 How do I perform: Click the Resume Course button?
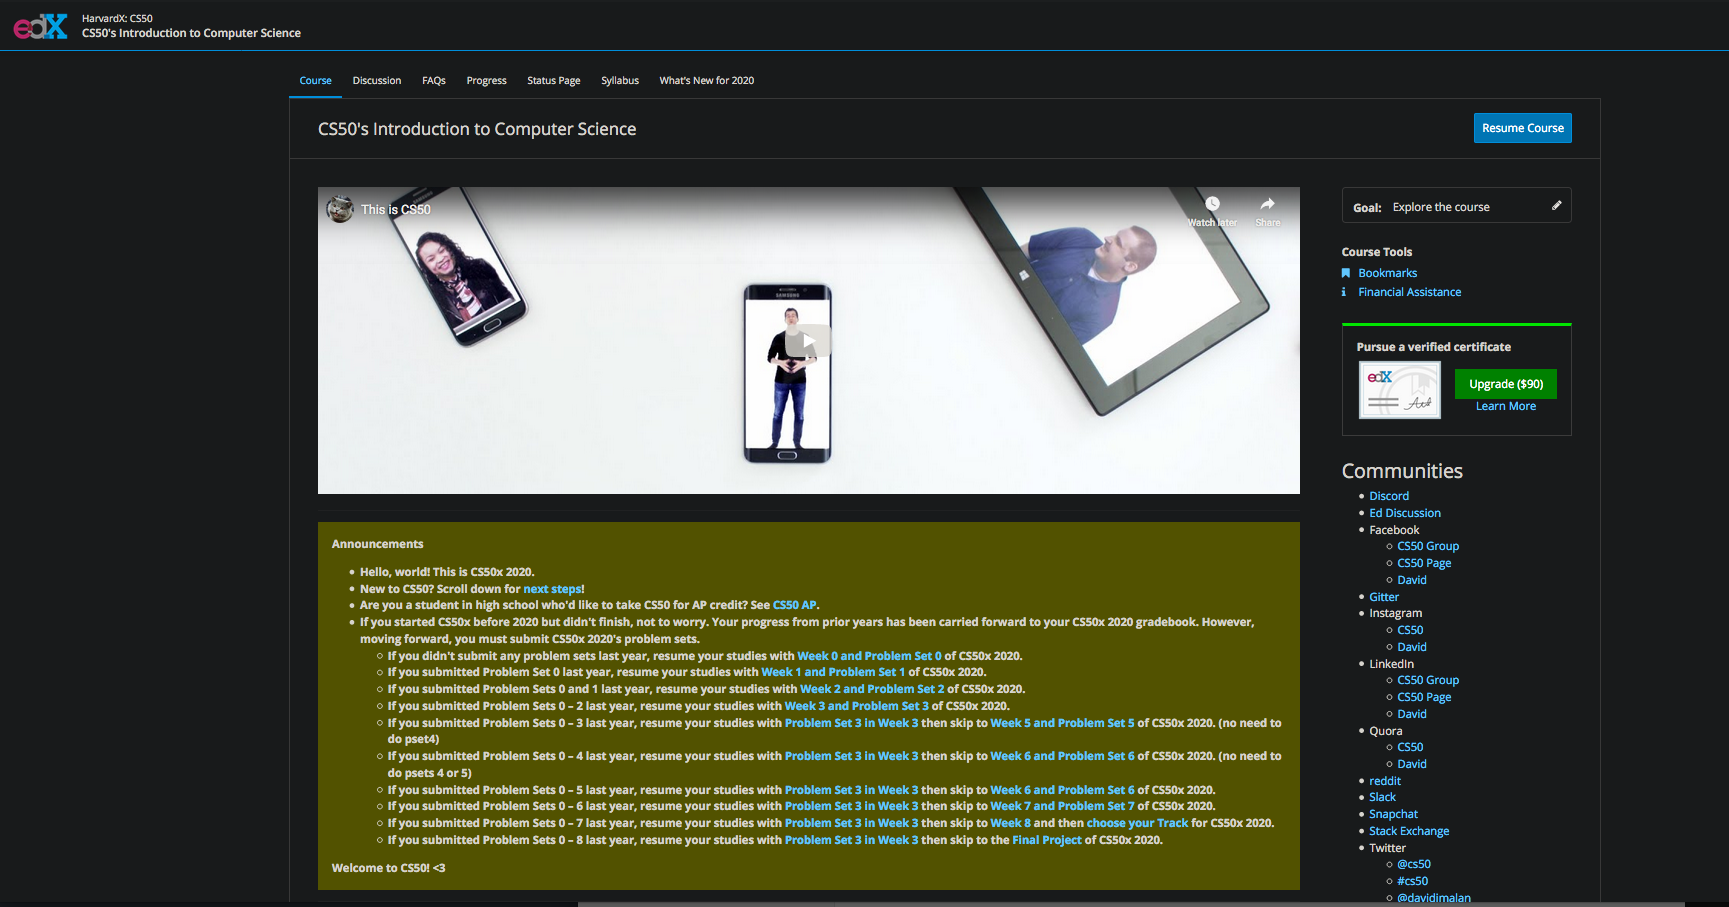click(1522, 128)
